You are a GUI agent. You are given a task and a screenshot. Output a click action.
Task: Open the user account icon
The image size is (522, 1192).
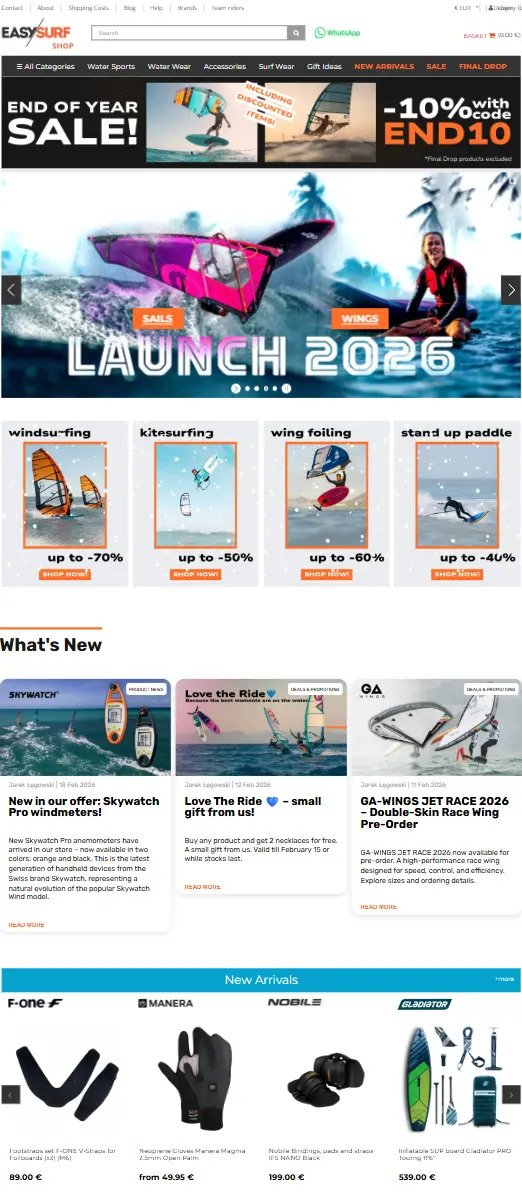coord(491,8)
